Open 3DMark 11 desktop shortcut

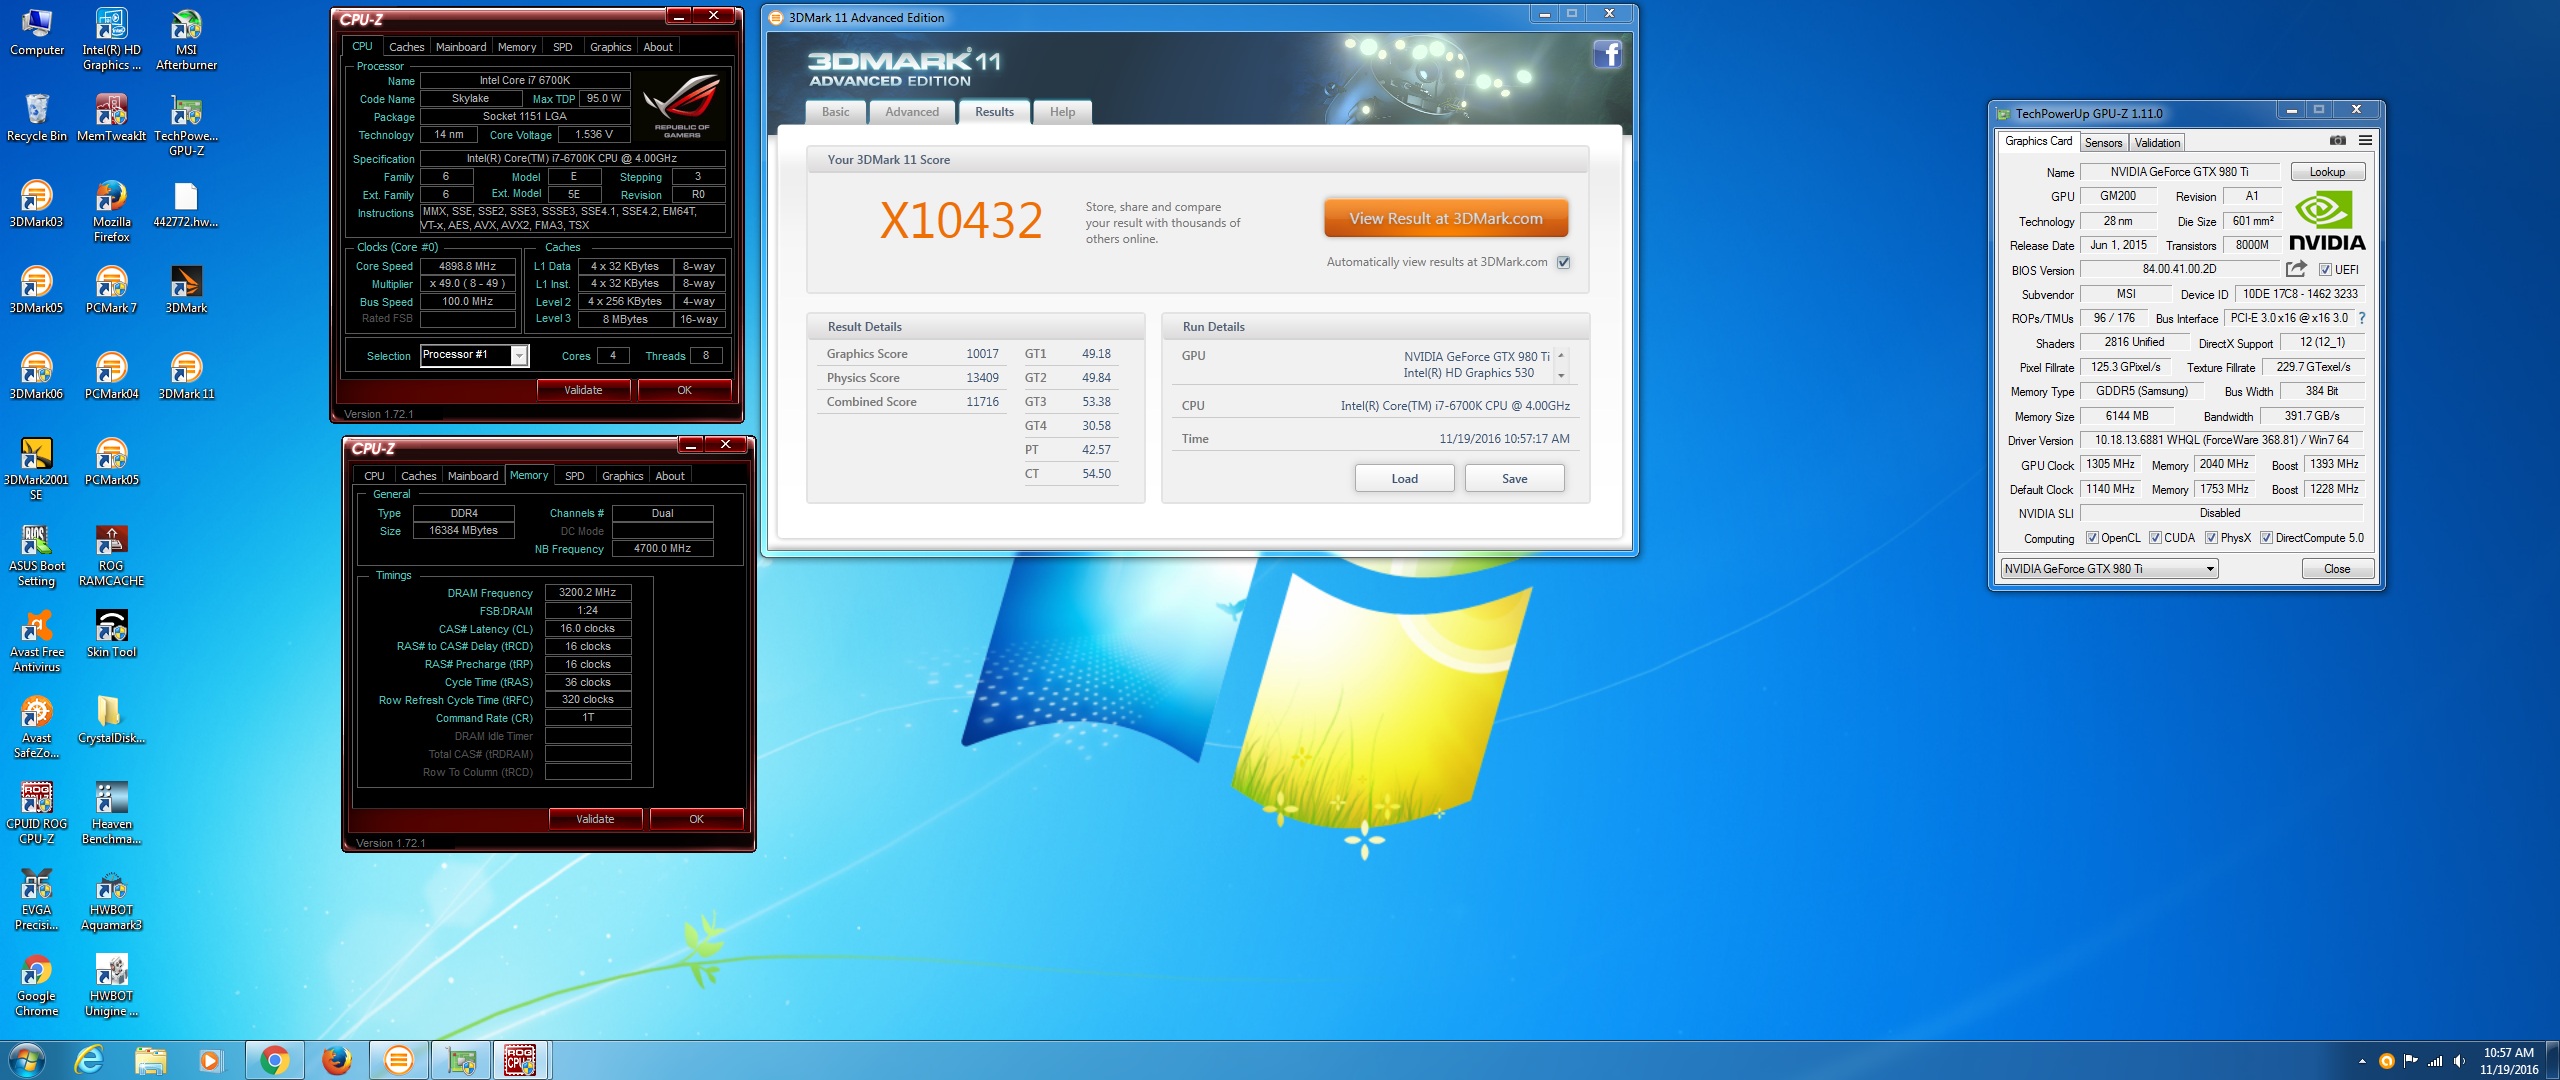click(x=186, y=376)
